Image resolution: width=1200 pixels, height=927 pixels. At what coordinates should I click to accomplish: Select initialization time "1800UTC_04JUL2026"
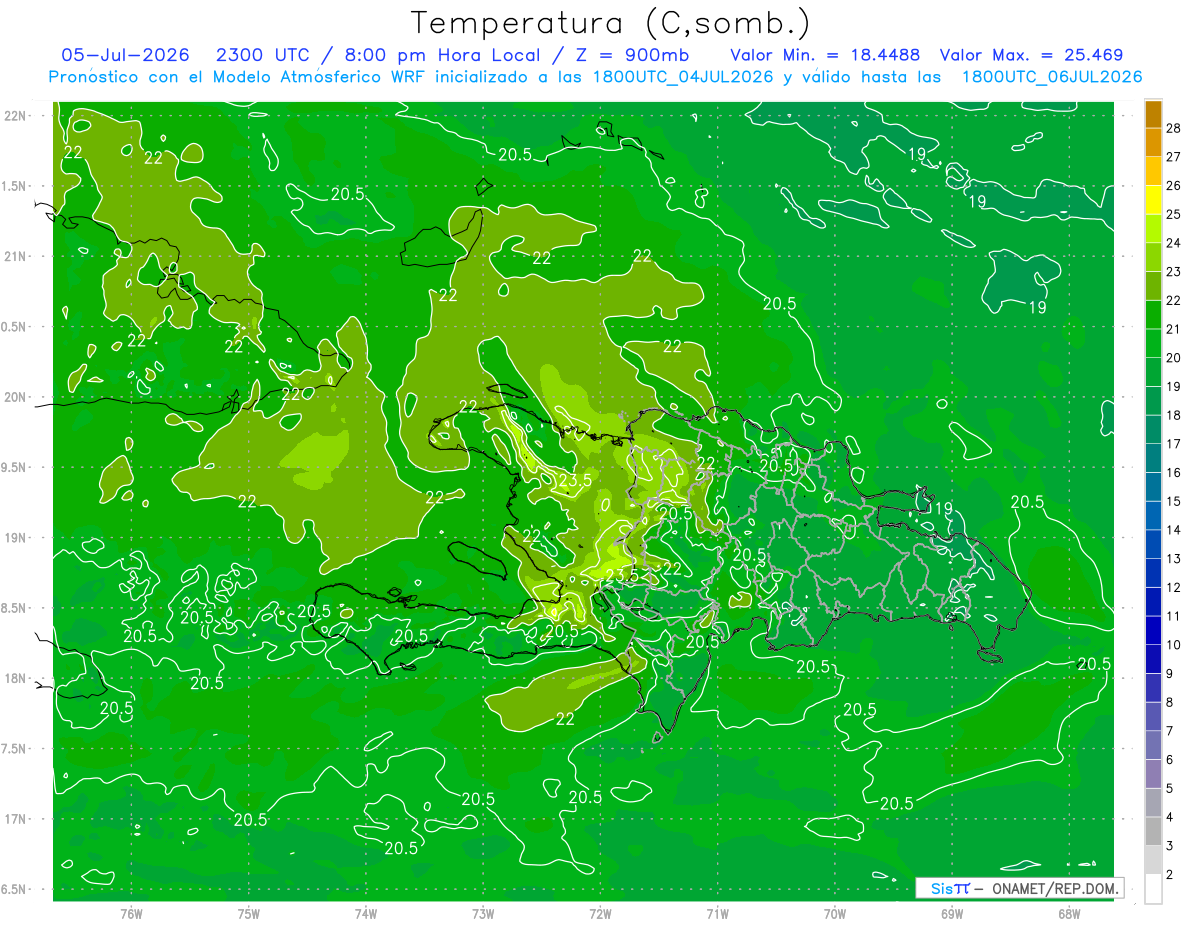(684, 77)
